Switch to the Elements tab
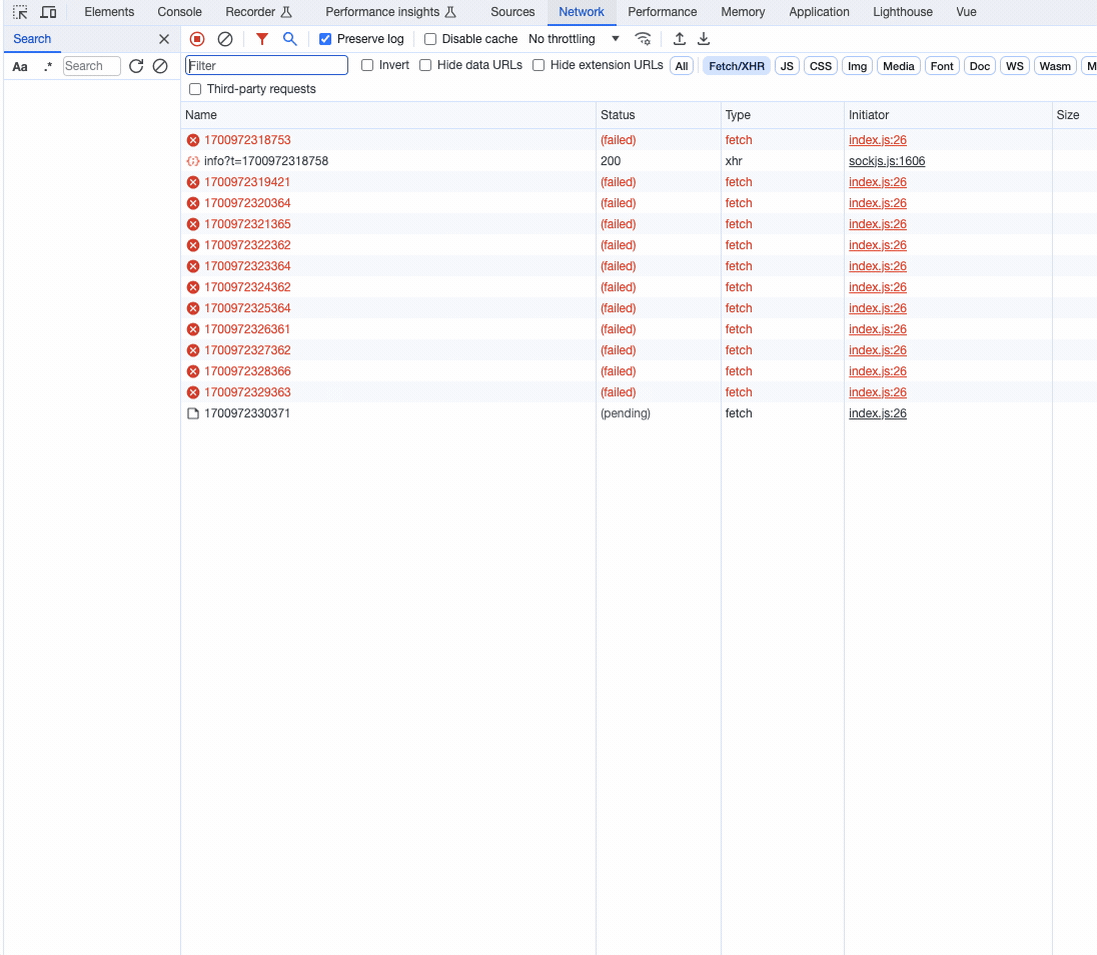Viewport: 1097px width, 955px height. 109,12
